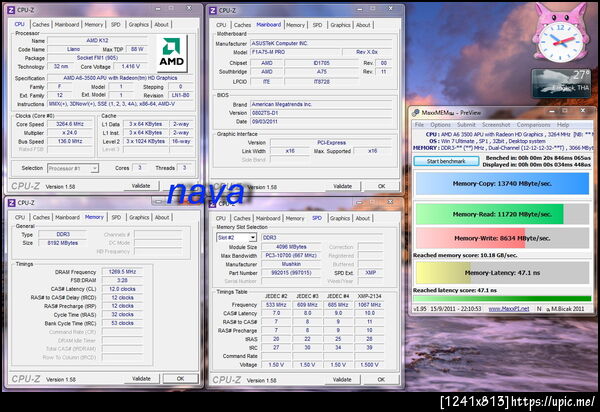Viewport: 600px width, 412px height.
Task: Click the XMP-2134 frequency value 1067 MHz
Action: coord(369,305)
